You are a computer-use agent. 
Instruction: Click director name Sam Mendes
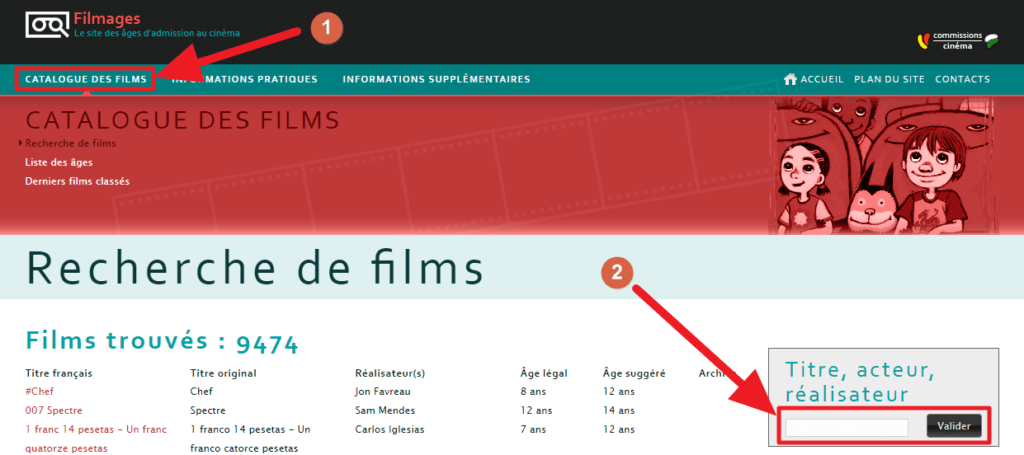[385, 411]
